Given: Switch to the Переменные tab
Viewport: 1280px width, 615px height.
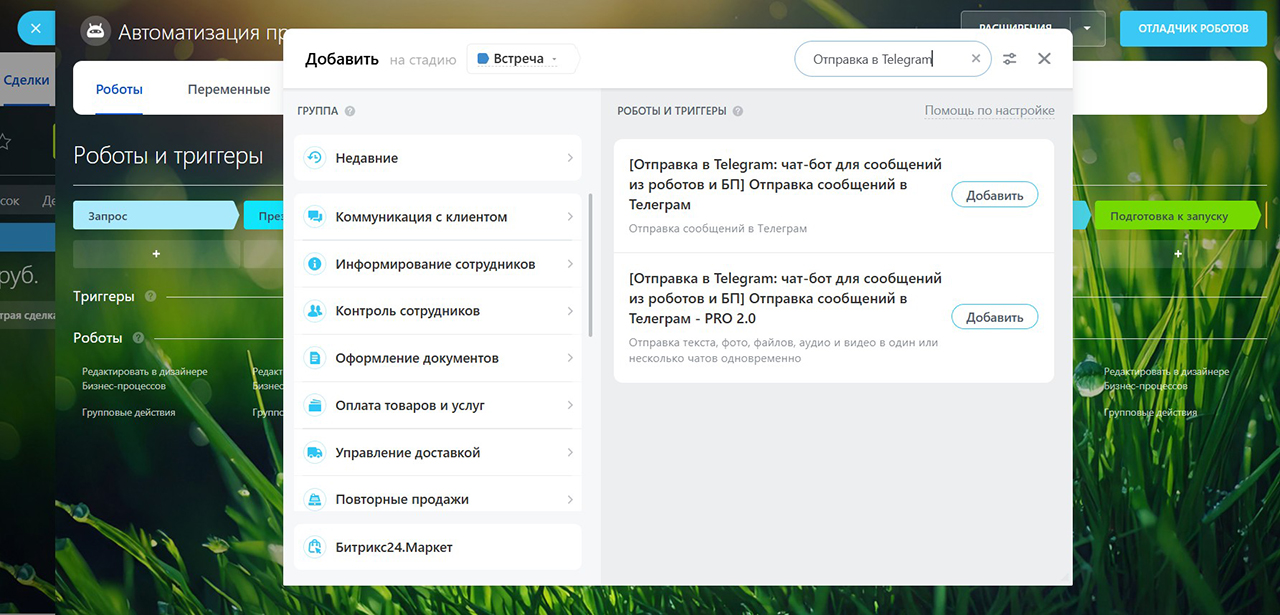Looking at the screenshot, I should [229, 90].
